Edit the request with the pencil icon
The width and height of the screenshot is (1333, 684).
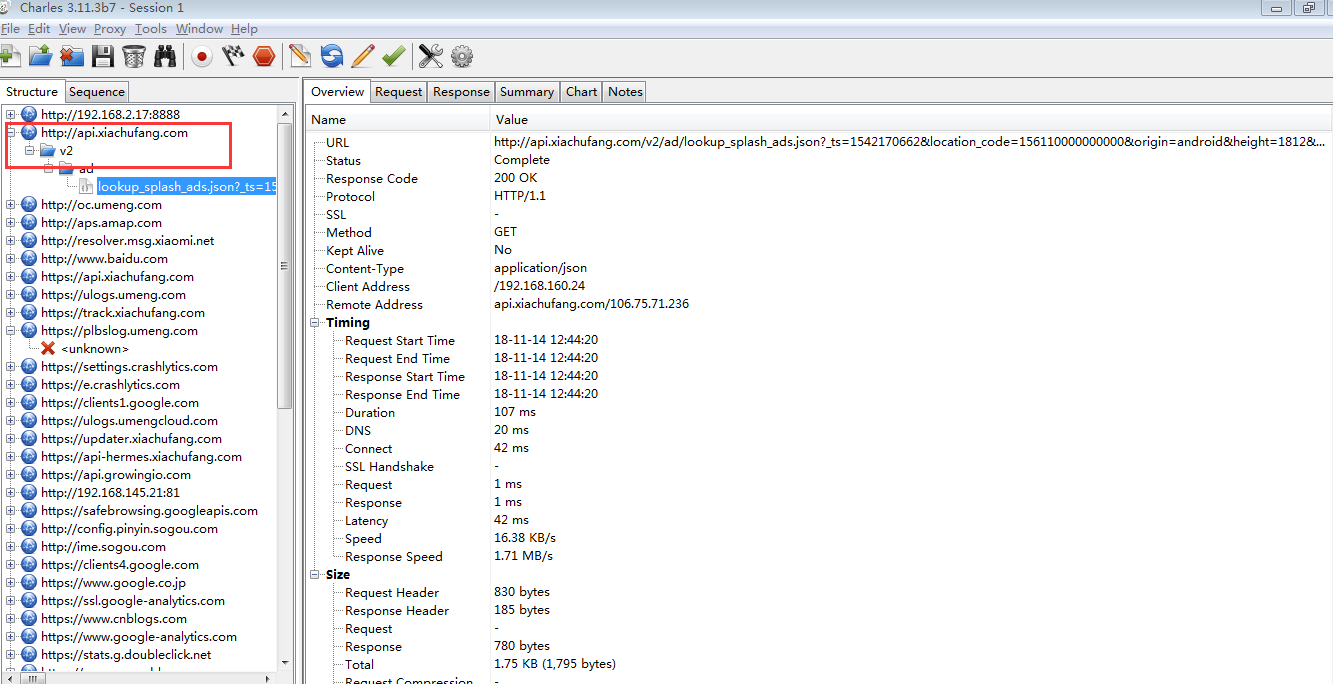point(363,56)
